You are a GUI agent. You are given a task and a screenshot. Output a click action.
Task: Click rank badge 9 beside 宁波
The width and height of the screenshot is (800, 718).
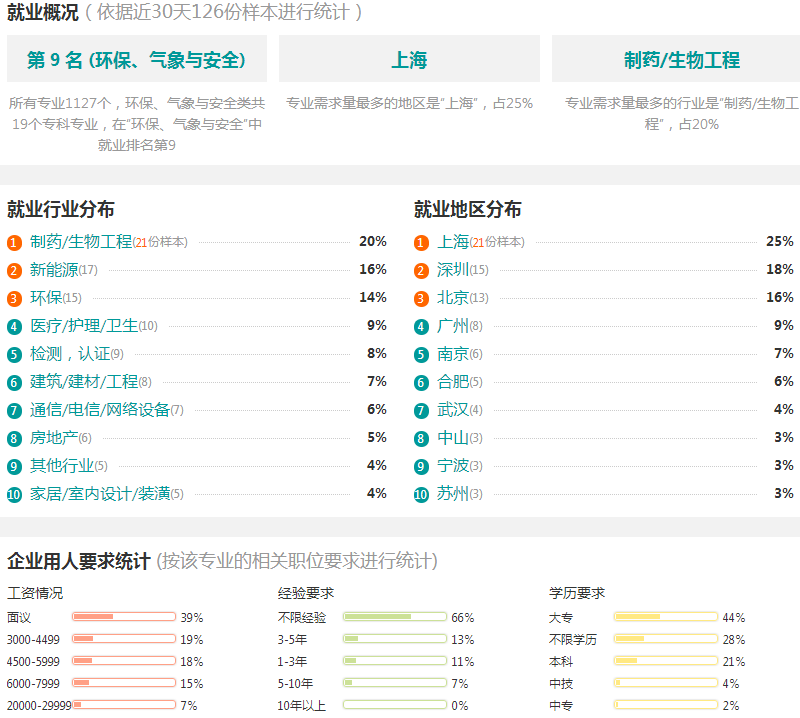pos(421,467)
